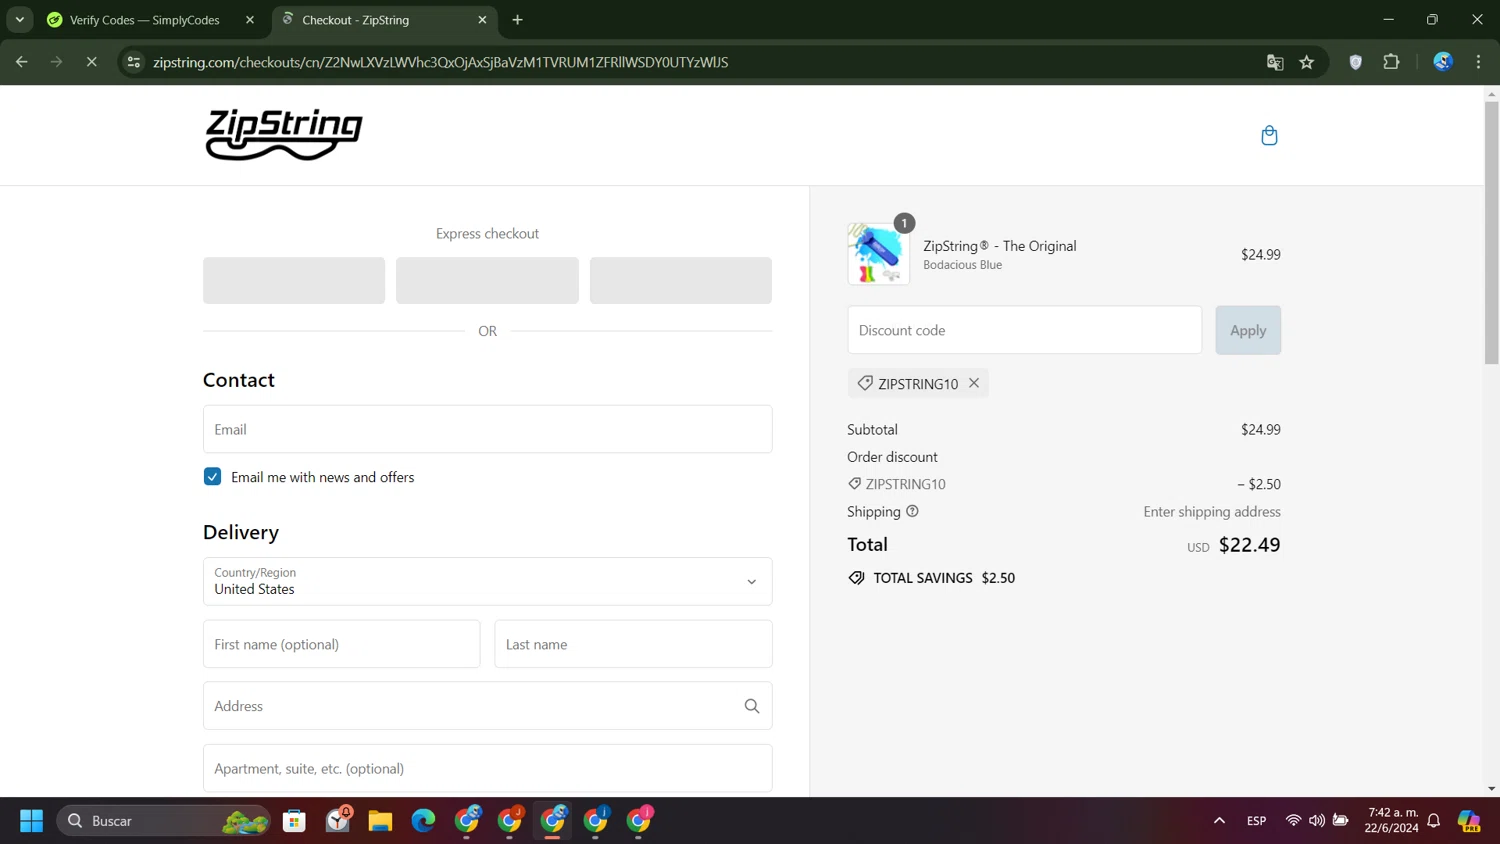Uncheck Email me with news and offers
The height and width of the screenshot is (844, 1500).
click(213, 477)
